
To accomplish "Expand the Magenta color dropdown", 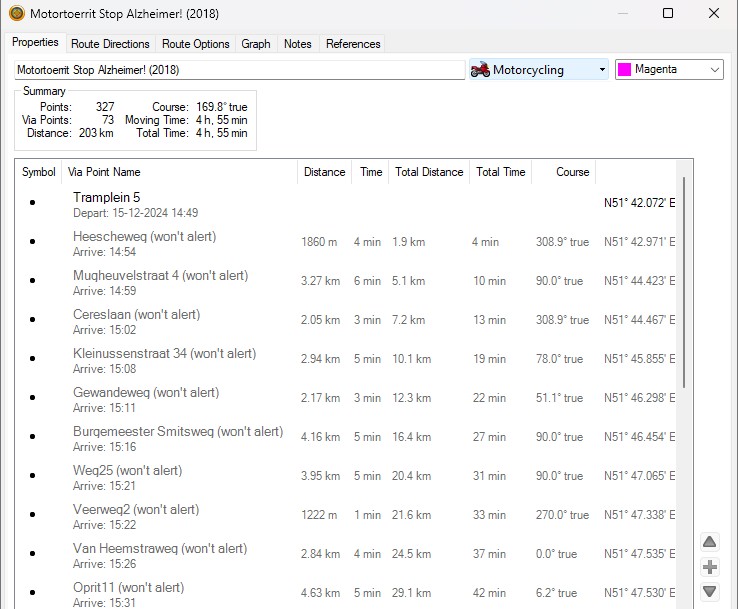I will (714, 70).
